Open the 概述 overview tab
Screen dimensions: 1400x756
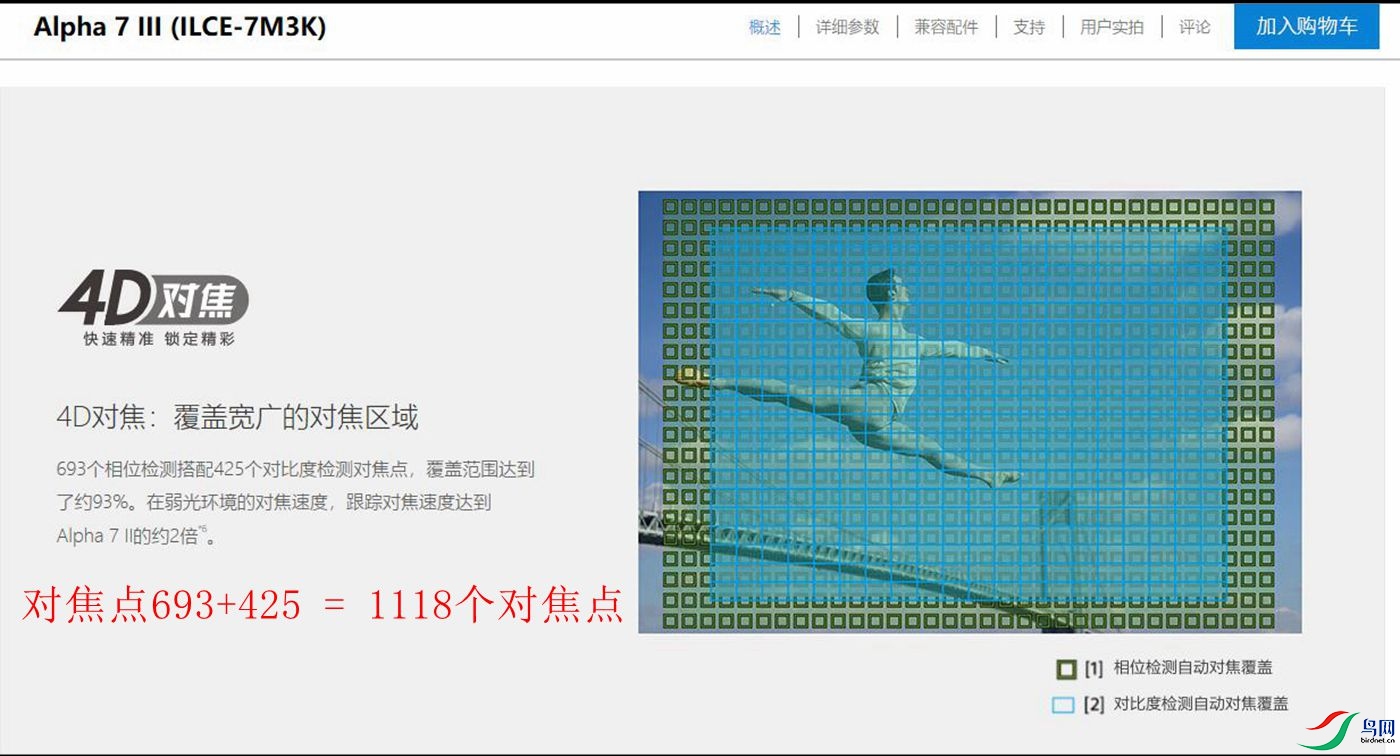coord(764,27)
